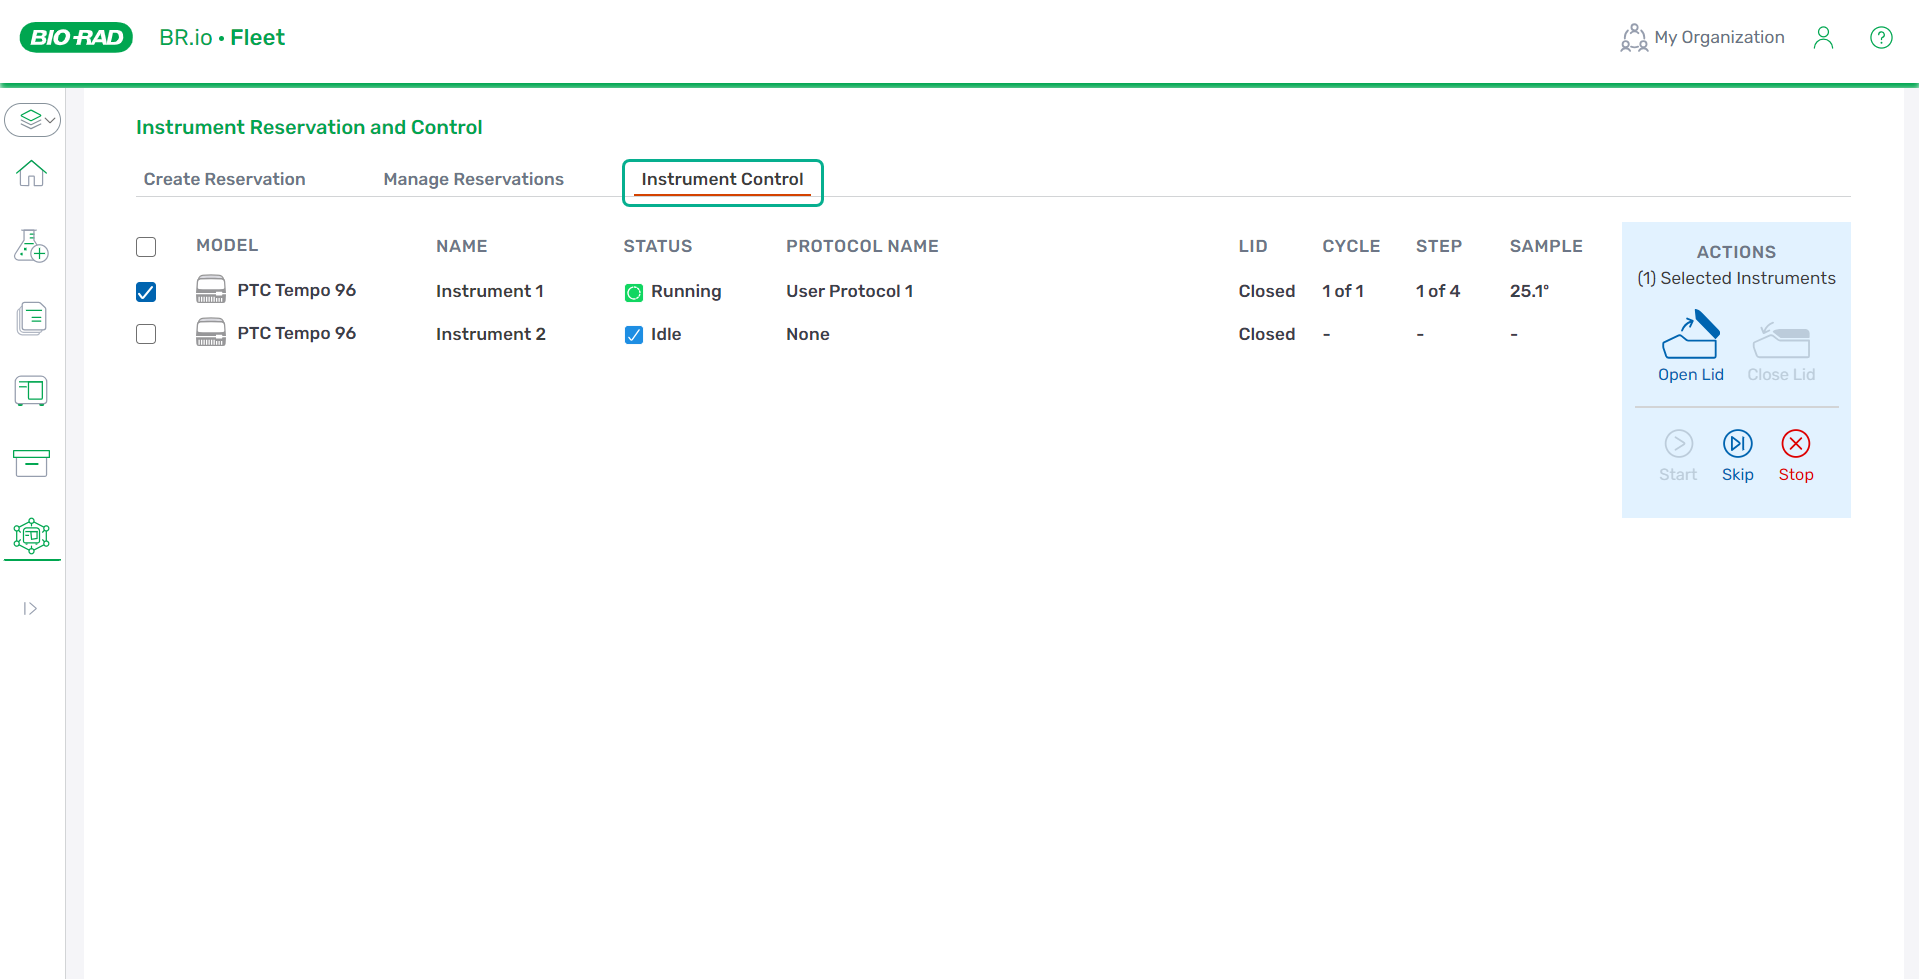The image size is (1919, 979).
Task: Open the tablet device sidebar icon
Action: tap(32, 391)
